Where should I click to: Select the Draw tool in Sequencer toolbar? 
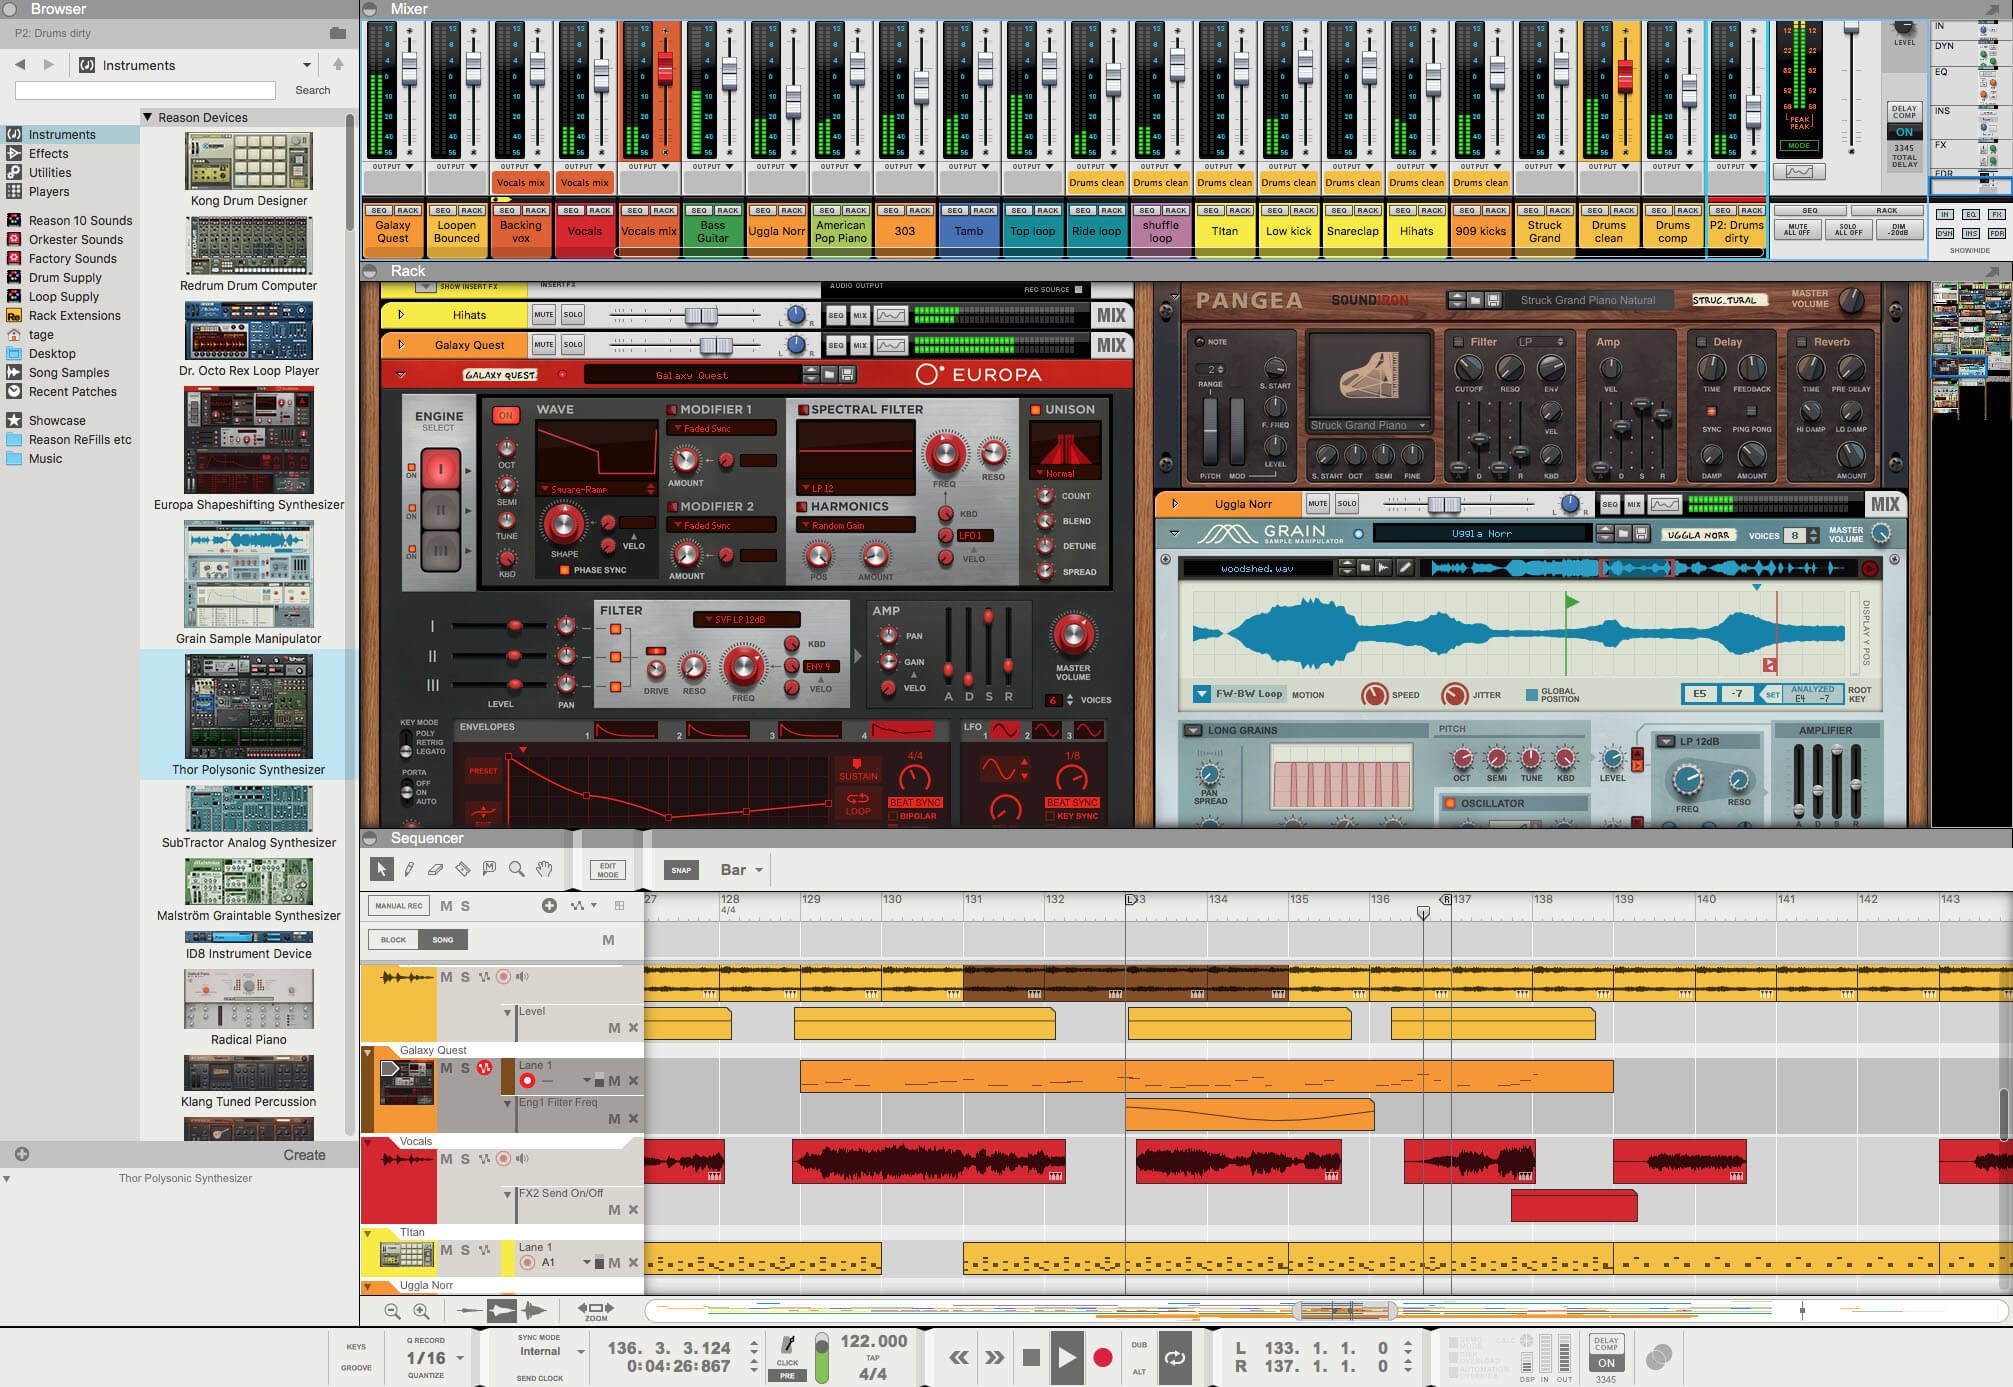point(410,869)
